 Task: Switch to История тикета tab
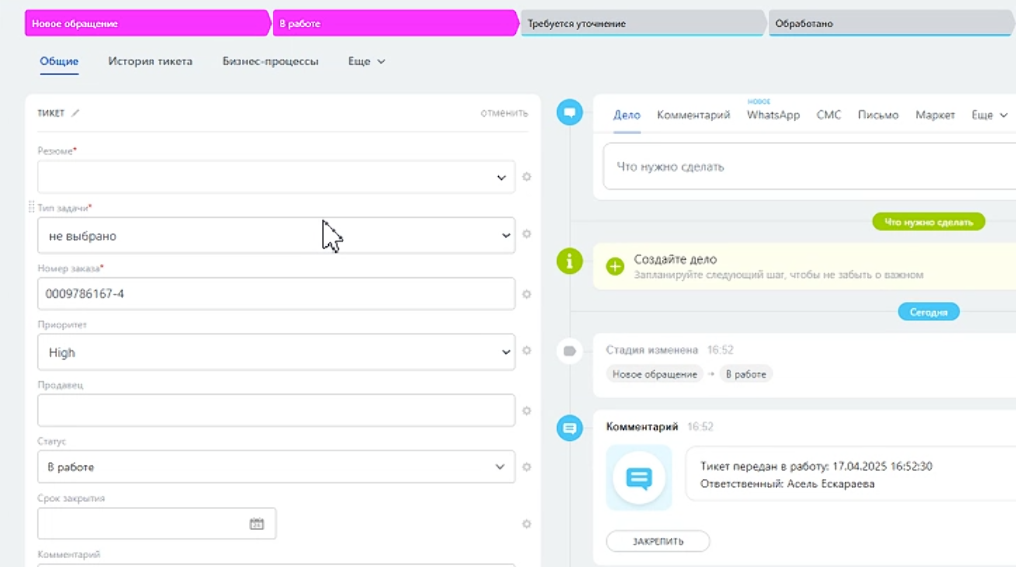click(x=150, y=61)
